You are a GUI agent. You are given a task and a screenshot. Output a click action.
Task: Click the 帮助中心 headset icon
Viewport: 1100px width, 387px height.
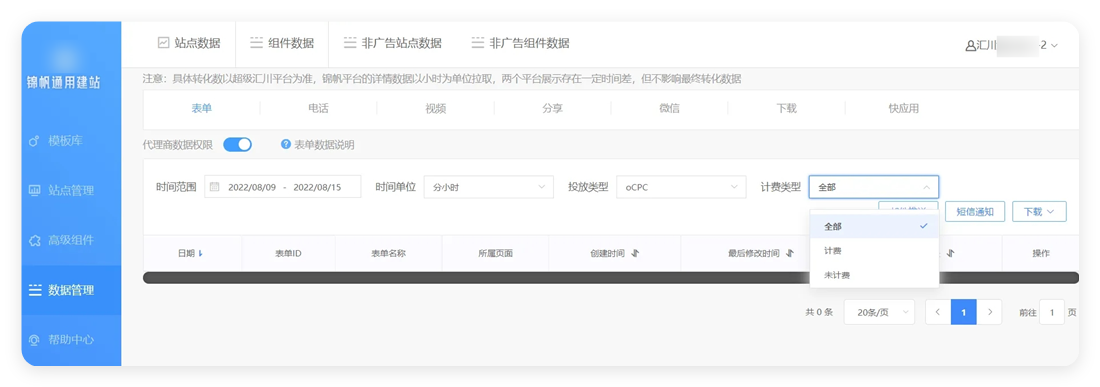point(34,340)
